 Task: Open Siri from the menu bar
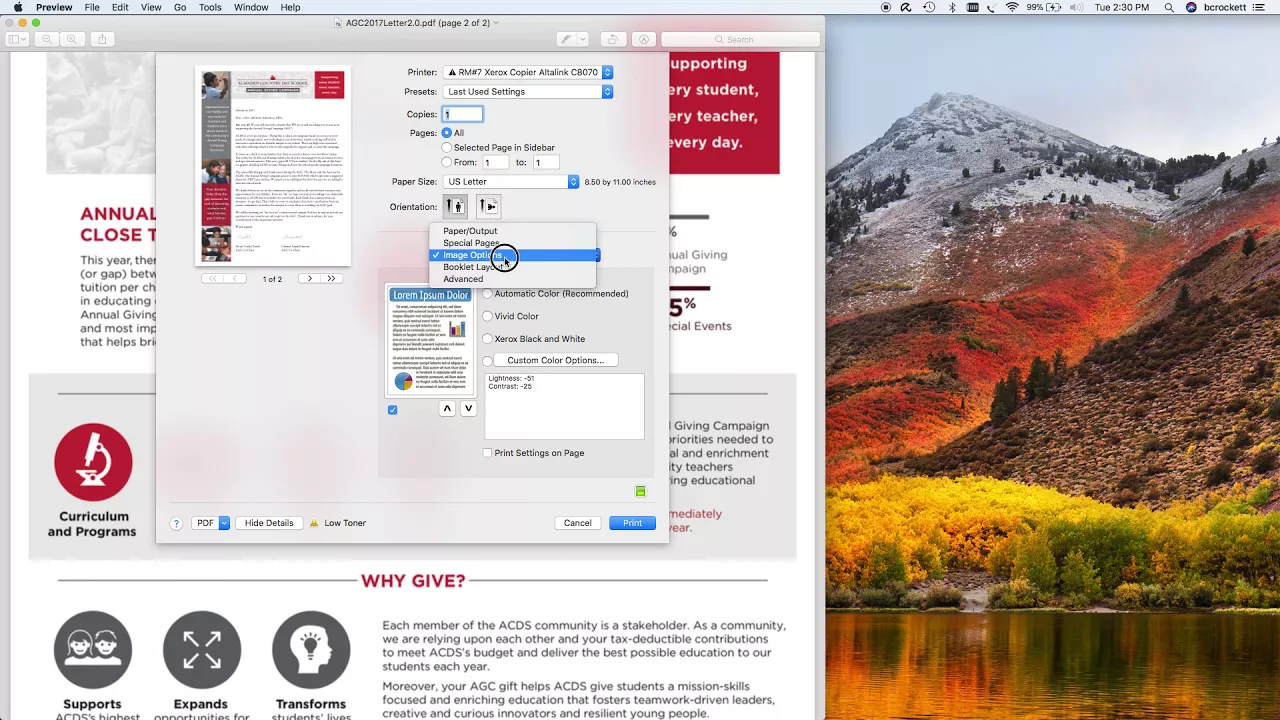click(x=1191, y=7)
